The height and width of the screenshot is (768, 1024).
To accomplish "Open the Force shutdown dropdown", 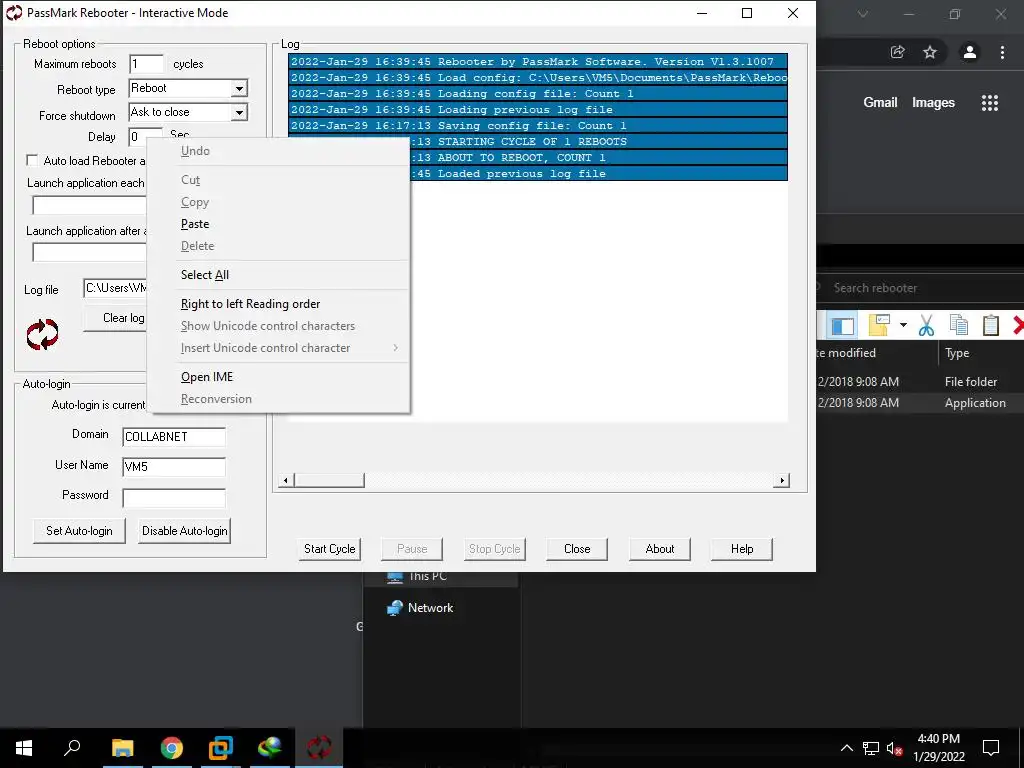I will coord(240,112).
